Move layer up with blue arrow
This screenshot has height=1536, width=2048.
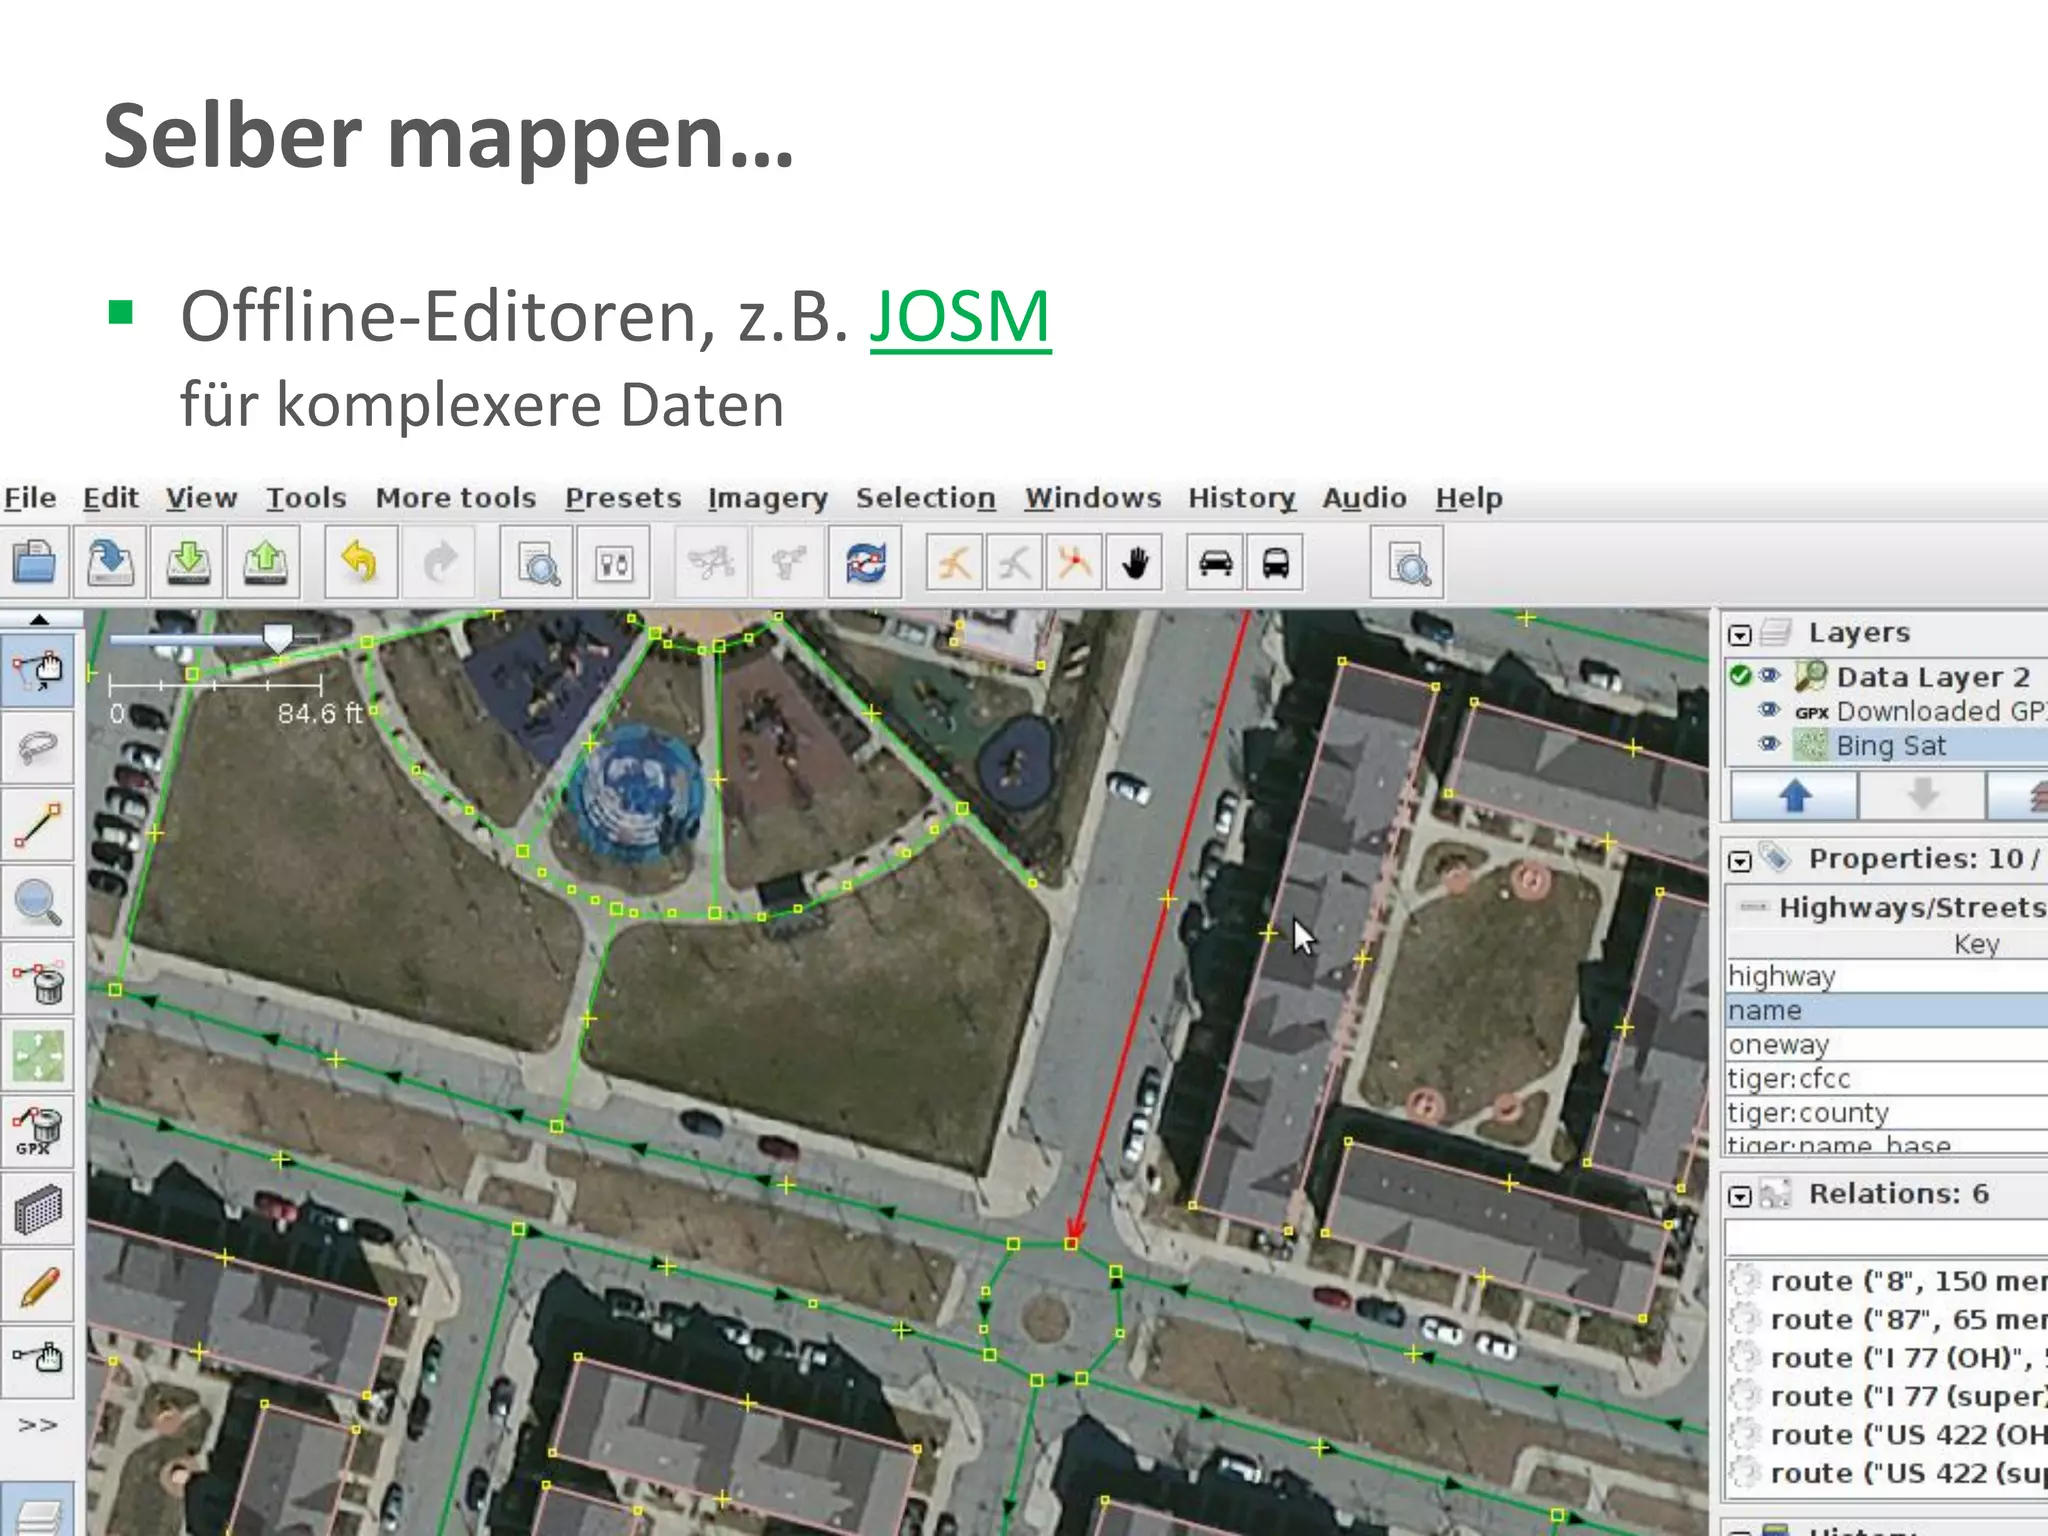1795,796
